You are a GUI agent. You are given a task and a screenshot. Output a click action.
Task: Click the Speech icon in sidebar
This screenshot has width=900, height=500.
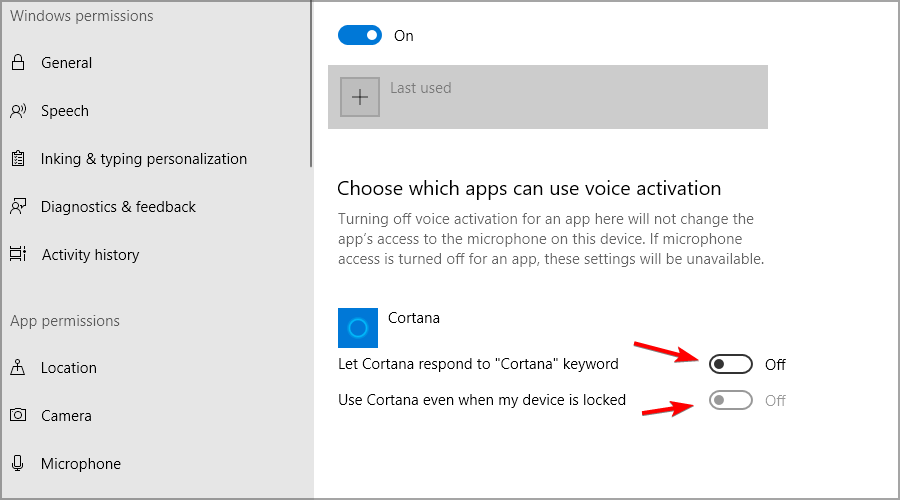[18, 111]
